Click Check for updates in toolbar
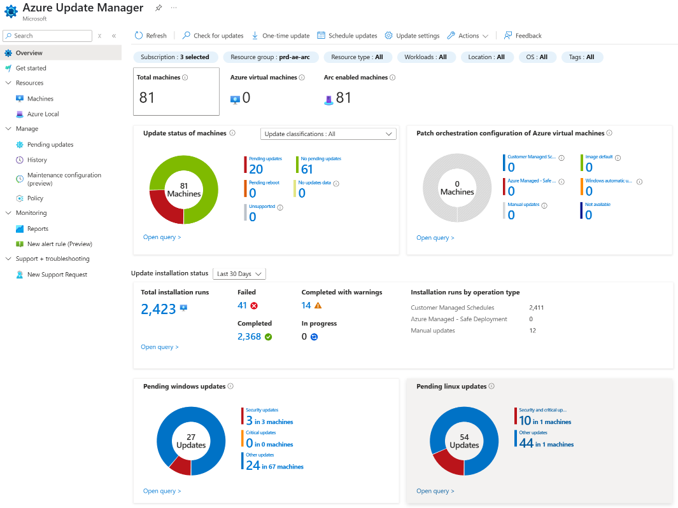 [x=213, y=35]
